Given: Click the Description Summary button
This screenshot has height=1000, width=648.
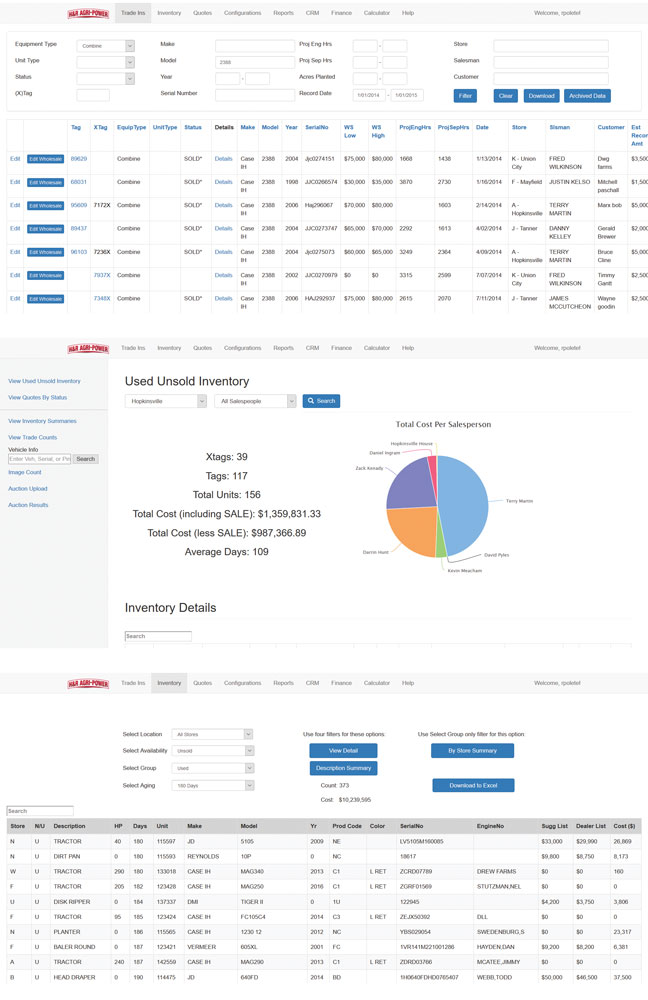Looking at the screenshot, I should pyautogui.click(x=343, y=769).
